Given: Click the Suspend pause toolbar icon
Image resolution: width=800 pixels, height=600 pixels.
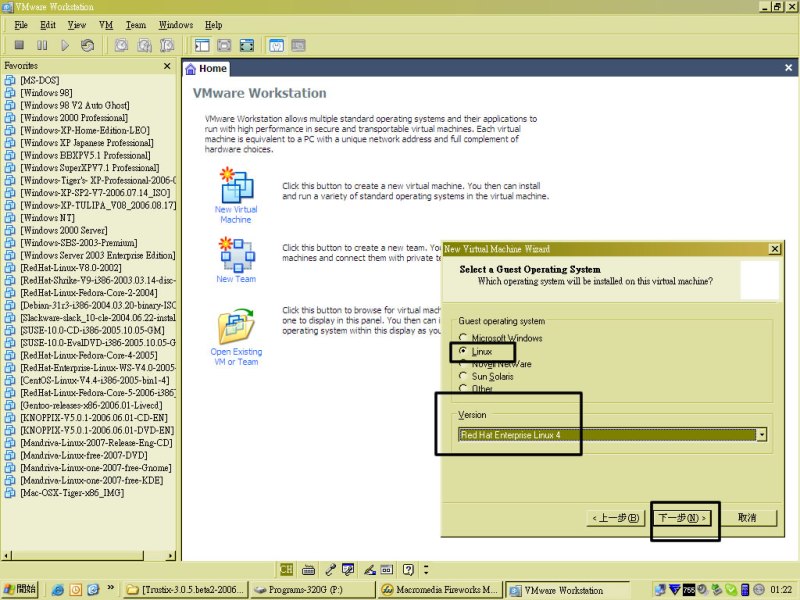Looking at the screenshot, I should coord(42,45).
